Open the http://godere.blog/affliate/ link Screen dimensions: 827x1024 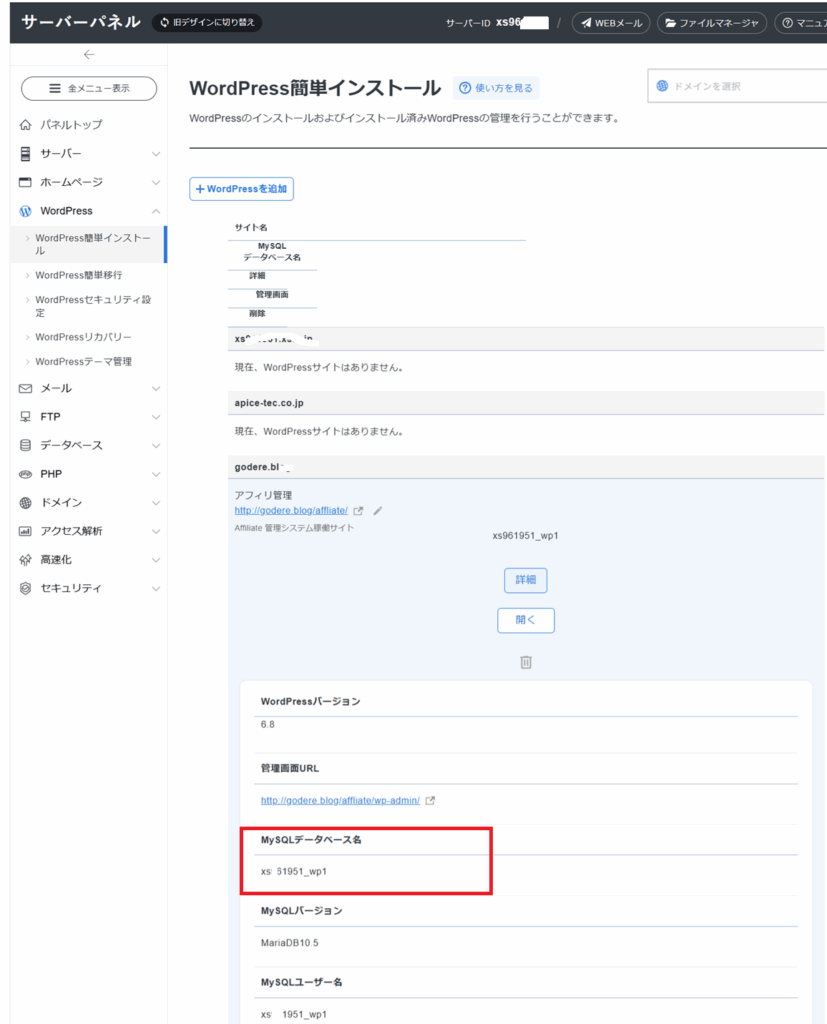[291, 511]
